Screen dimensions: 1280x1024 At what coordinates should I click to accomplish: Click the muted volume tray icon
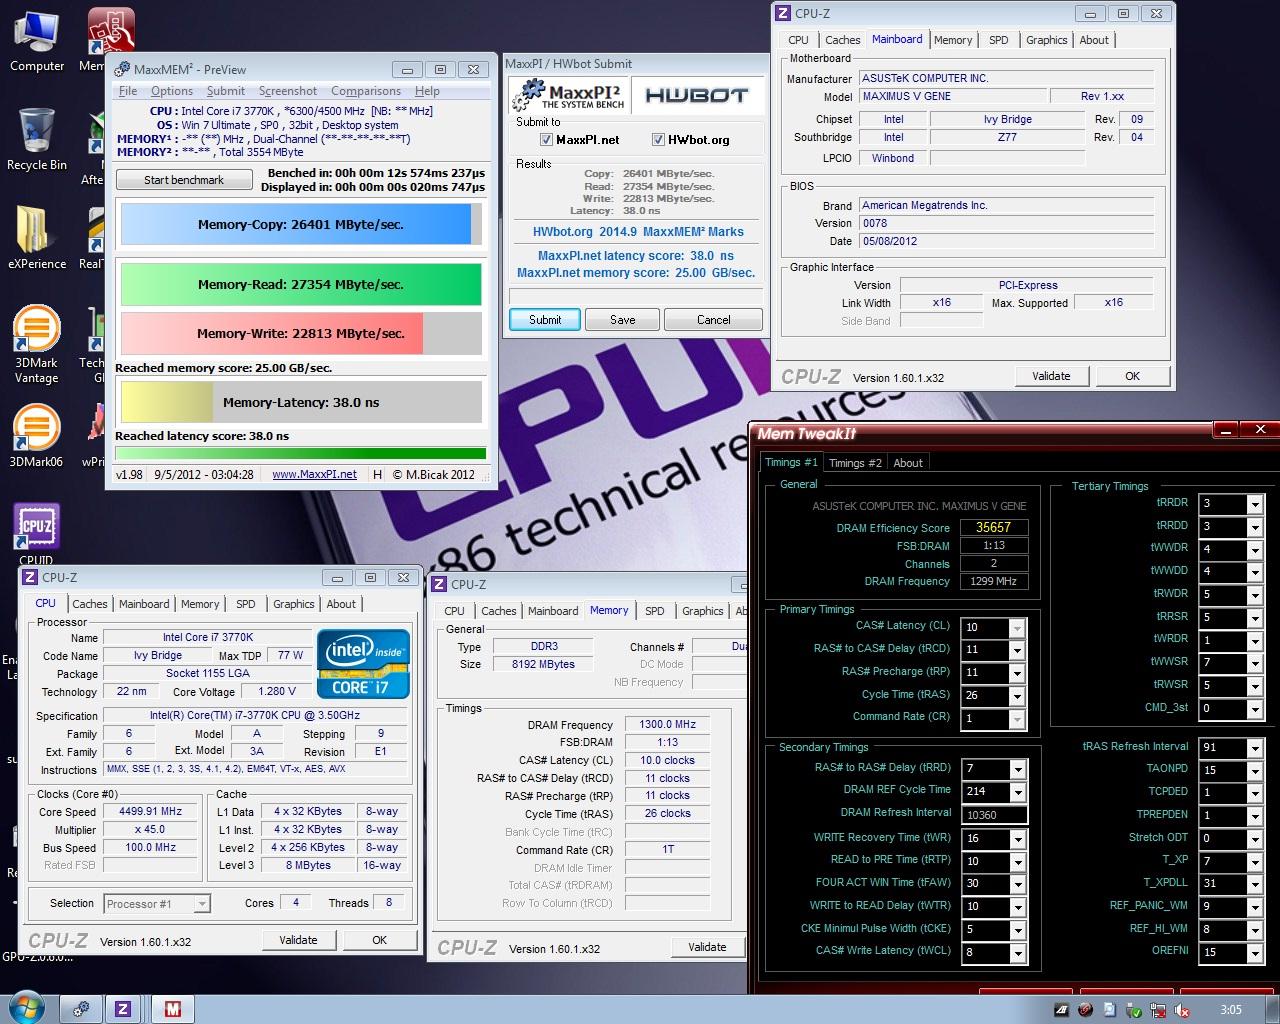tap(1181, 1010)
